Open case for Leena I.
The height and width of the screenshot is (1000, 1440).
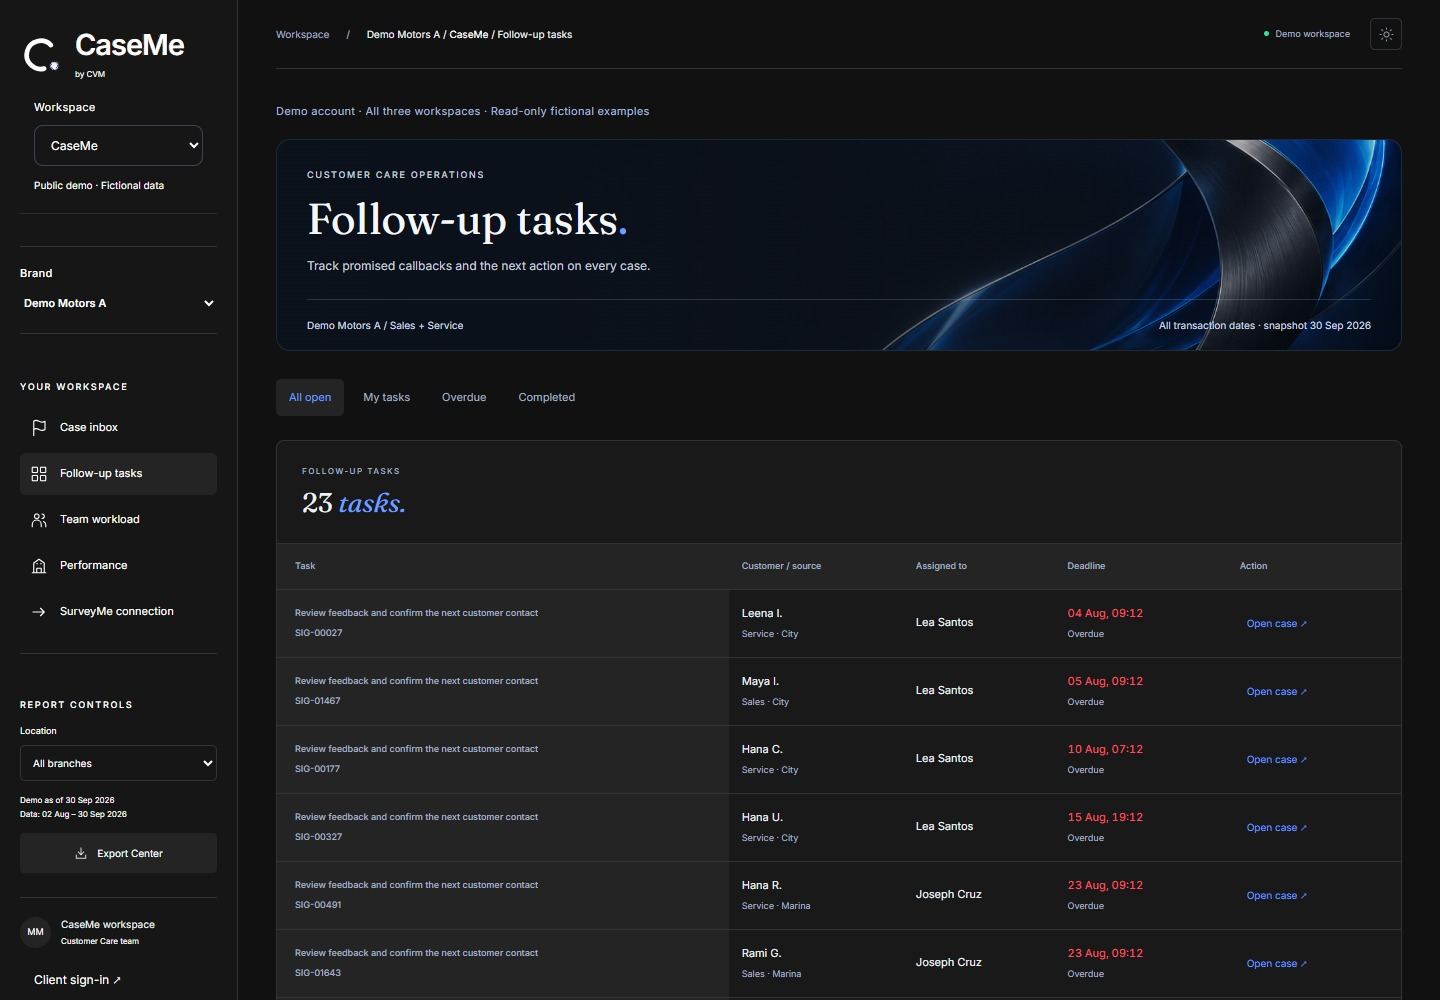(1277, 624)
